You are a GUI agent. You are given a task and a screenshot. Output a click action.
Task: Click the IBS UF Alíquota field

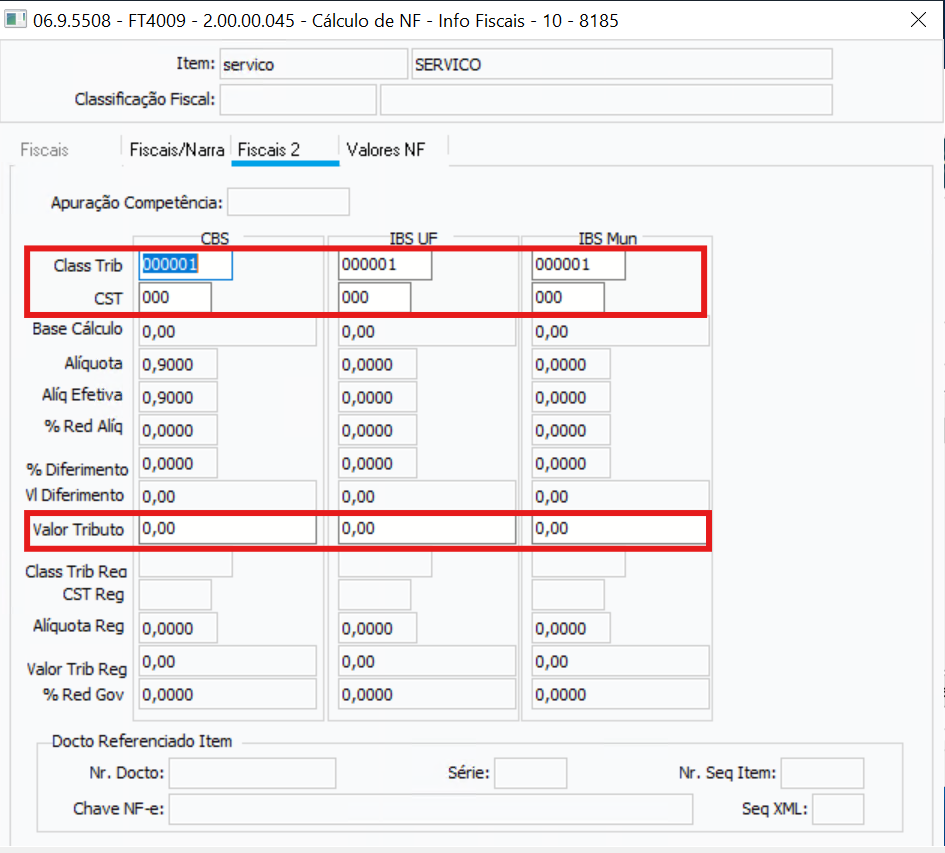(x=377, y=364)
